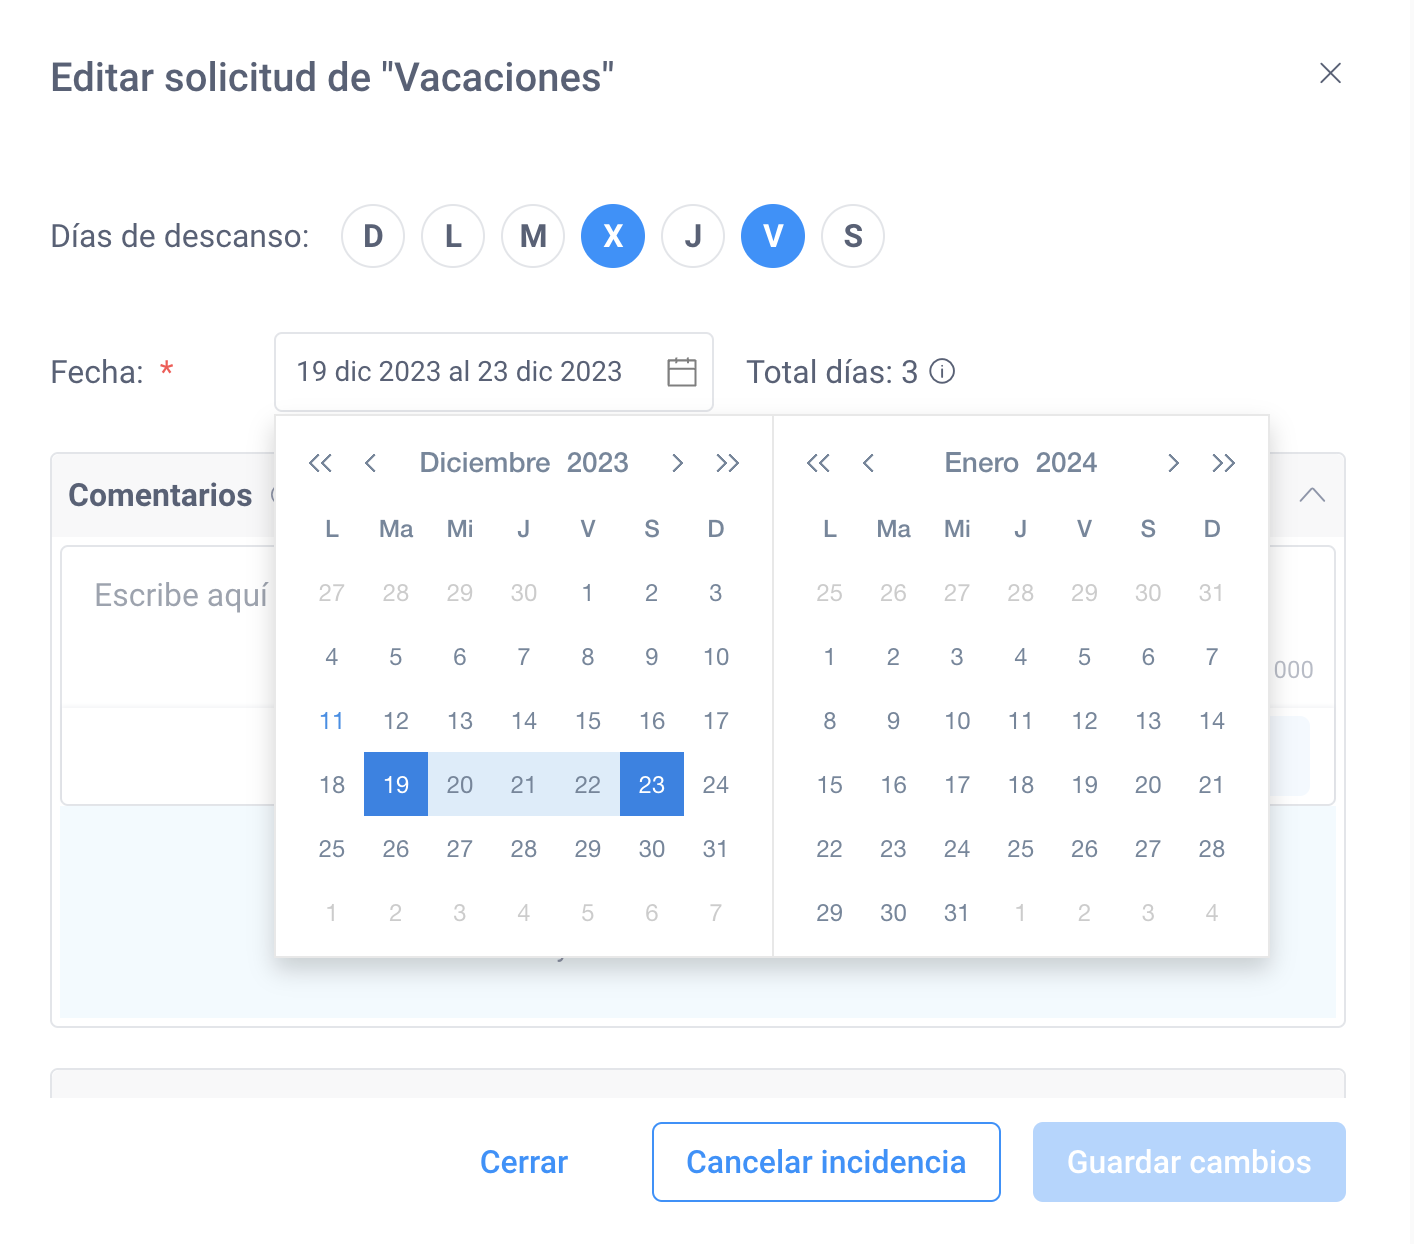Go to previous month in Enero calendar
1414x1244 pixels.
[x=868, y=463]
